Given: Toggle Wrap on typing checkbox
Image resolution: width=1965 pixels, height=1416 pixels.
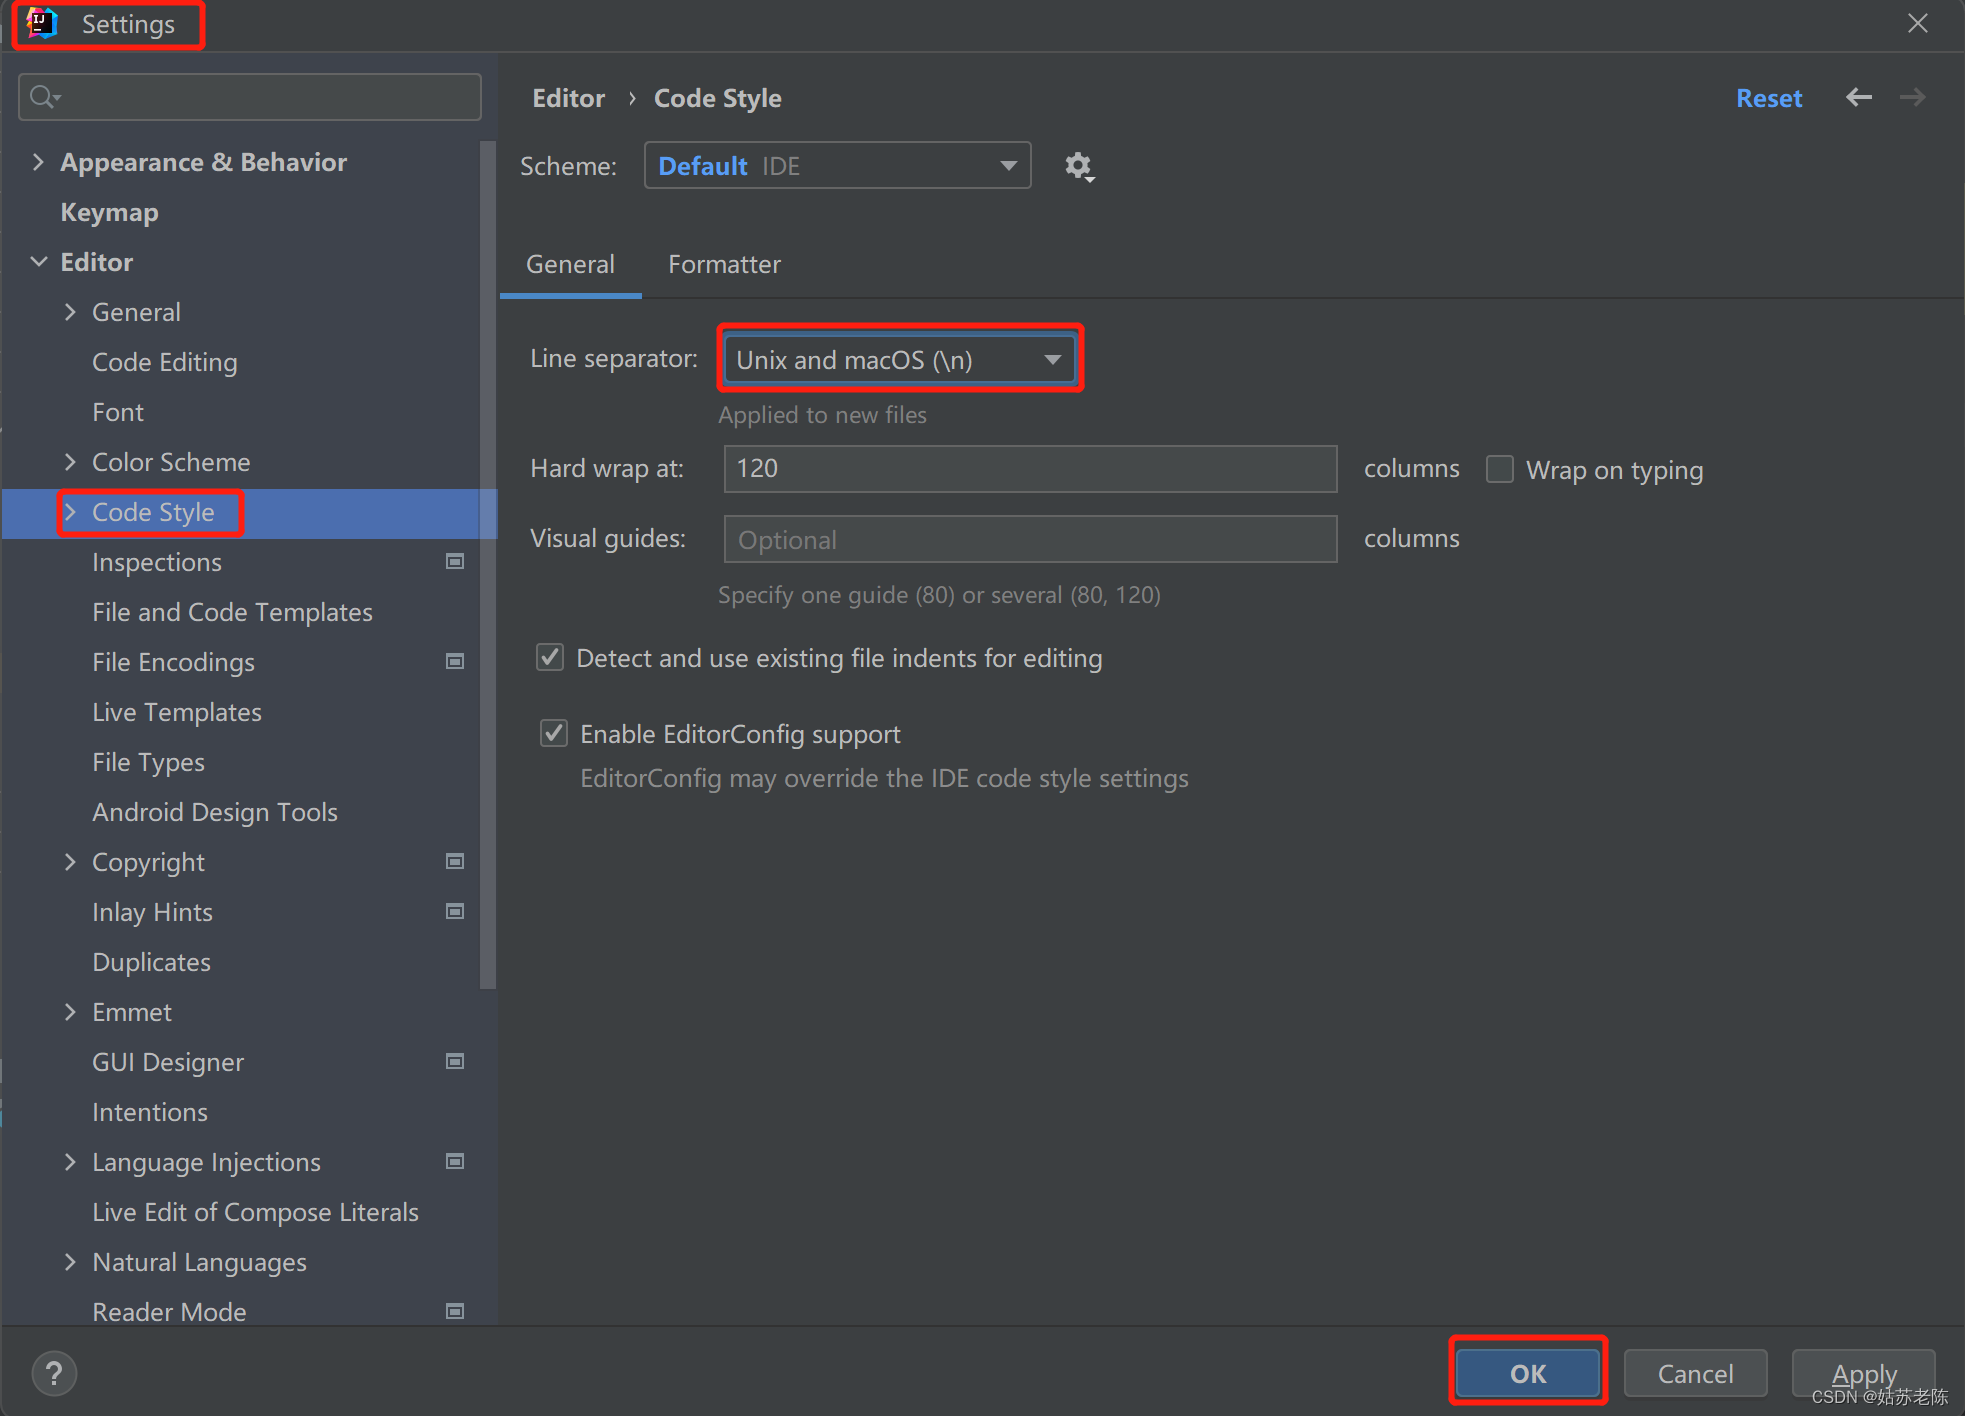Looking at the screenshot, I should pos(1499,469).
